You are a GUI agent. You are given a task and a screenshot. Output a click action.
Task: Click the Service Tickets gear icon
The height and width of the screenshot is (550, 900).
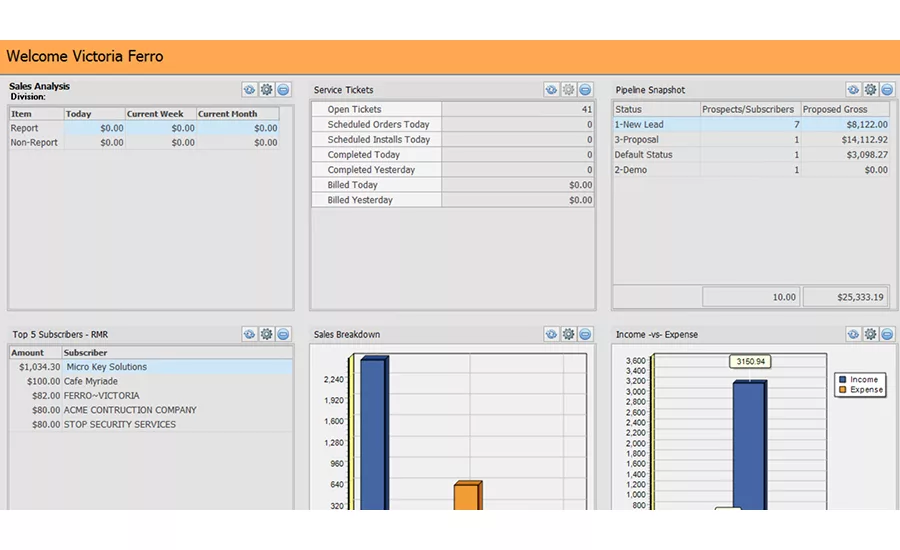[568, 90]
